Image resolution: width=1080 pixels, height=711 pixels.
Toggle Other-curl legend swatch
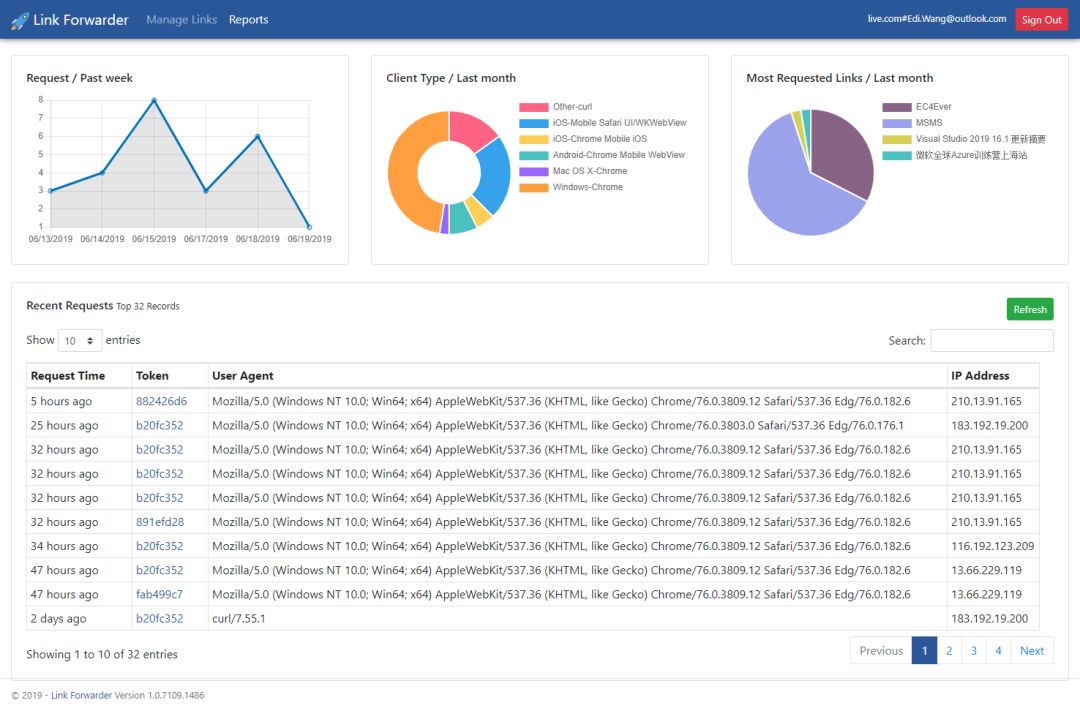[533, 107]
